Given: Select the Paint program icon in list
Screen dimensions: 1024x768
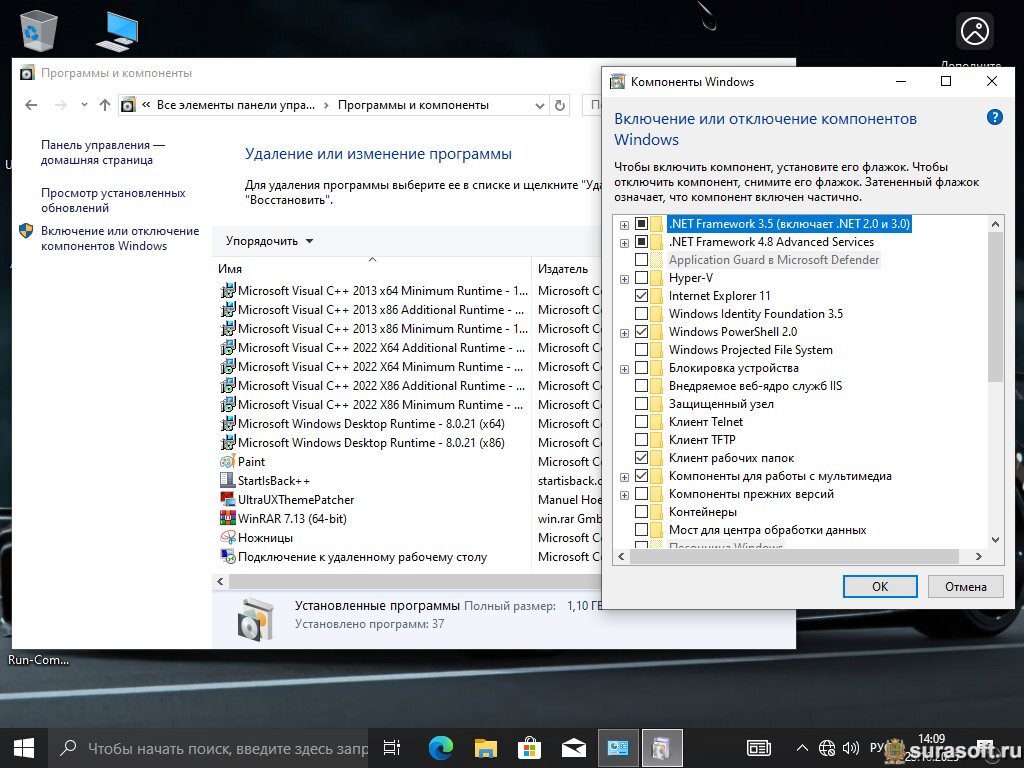Looking at the screenshot, I should tap(228, 462).
